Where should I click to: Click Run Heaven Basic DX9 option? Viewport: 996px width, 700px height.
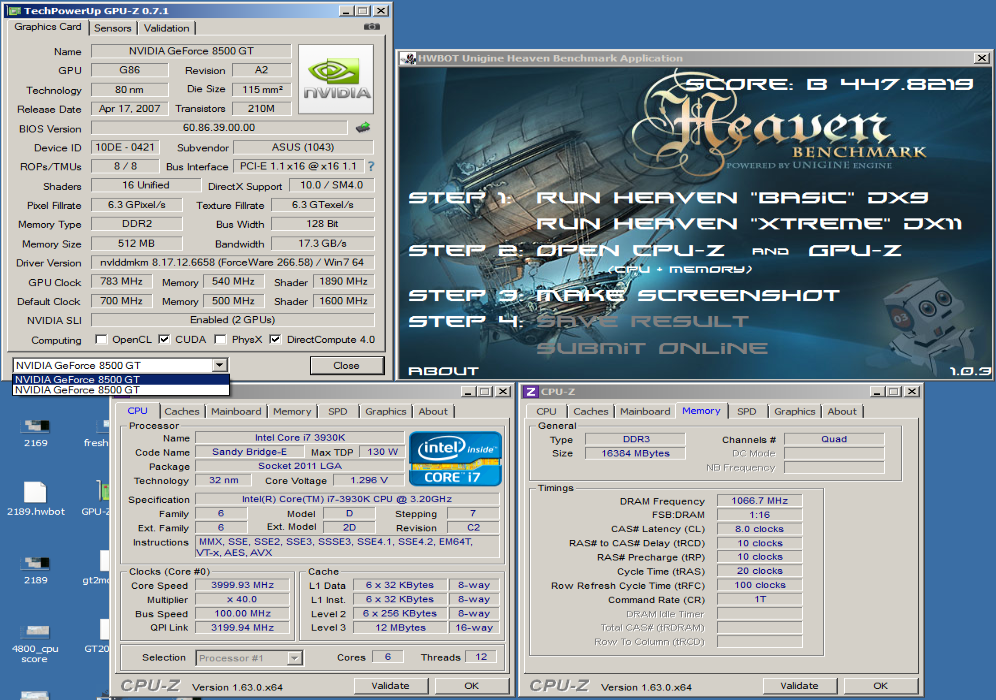(732, 198)
